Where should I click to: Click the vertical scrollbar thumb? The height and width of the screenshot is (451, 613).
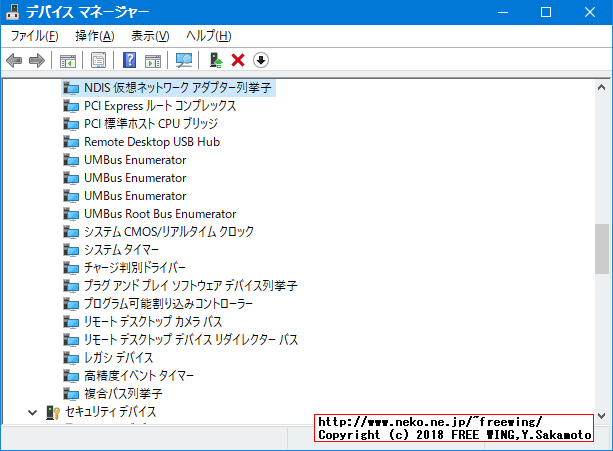(602, 249)
